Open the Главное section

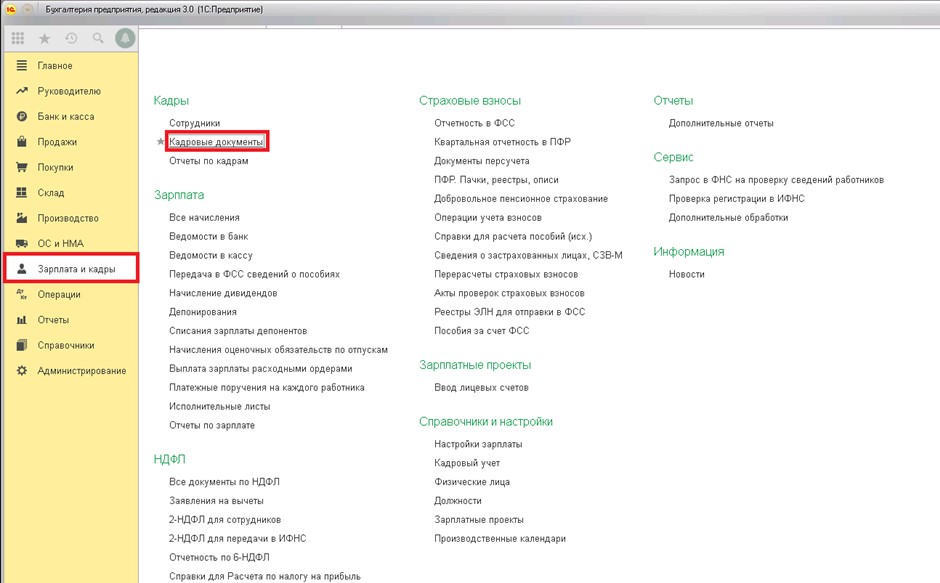55,66
